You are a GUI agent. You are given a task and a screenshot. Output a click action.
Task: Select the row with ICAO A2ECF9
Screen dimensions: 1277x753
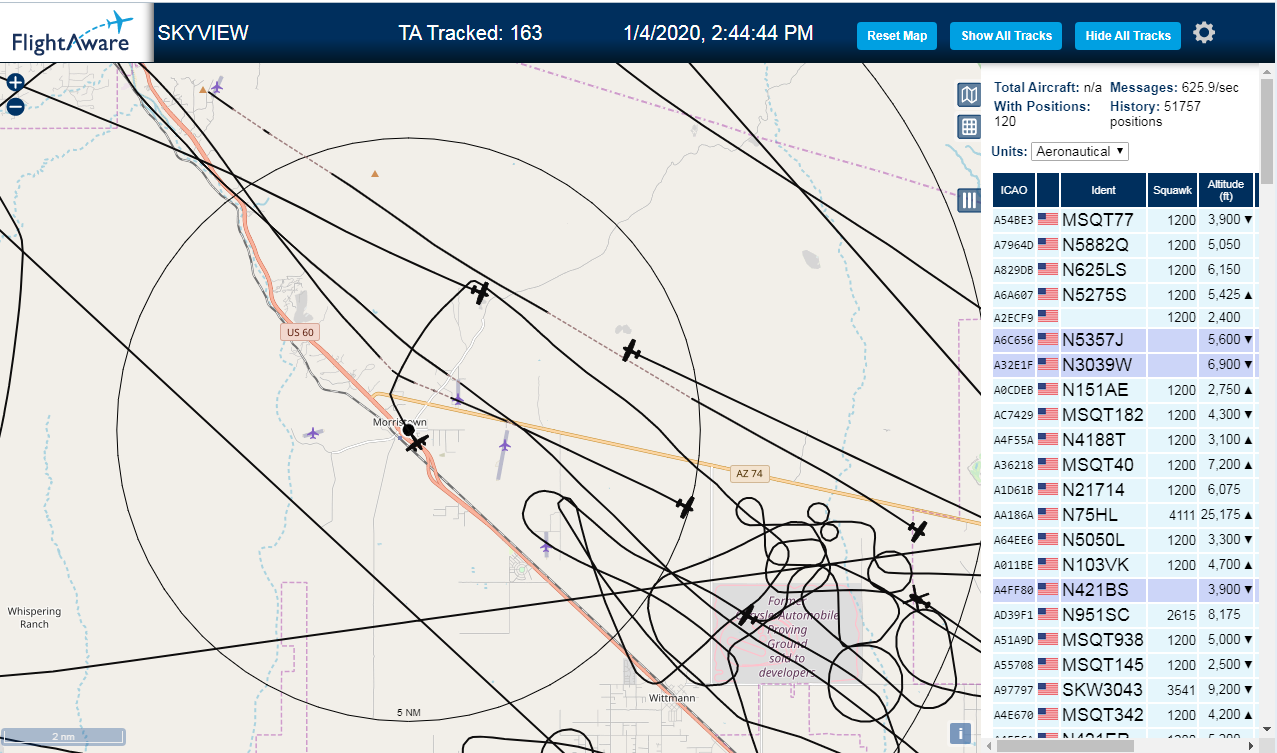tap(1124, 317)
